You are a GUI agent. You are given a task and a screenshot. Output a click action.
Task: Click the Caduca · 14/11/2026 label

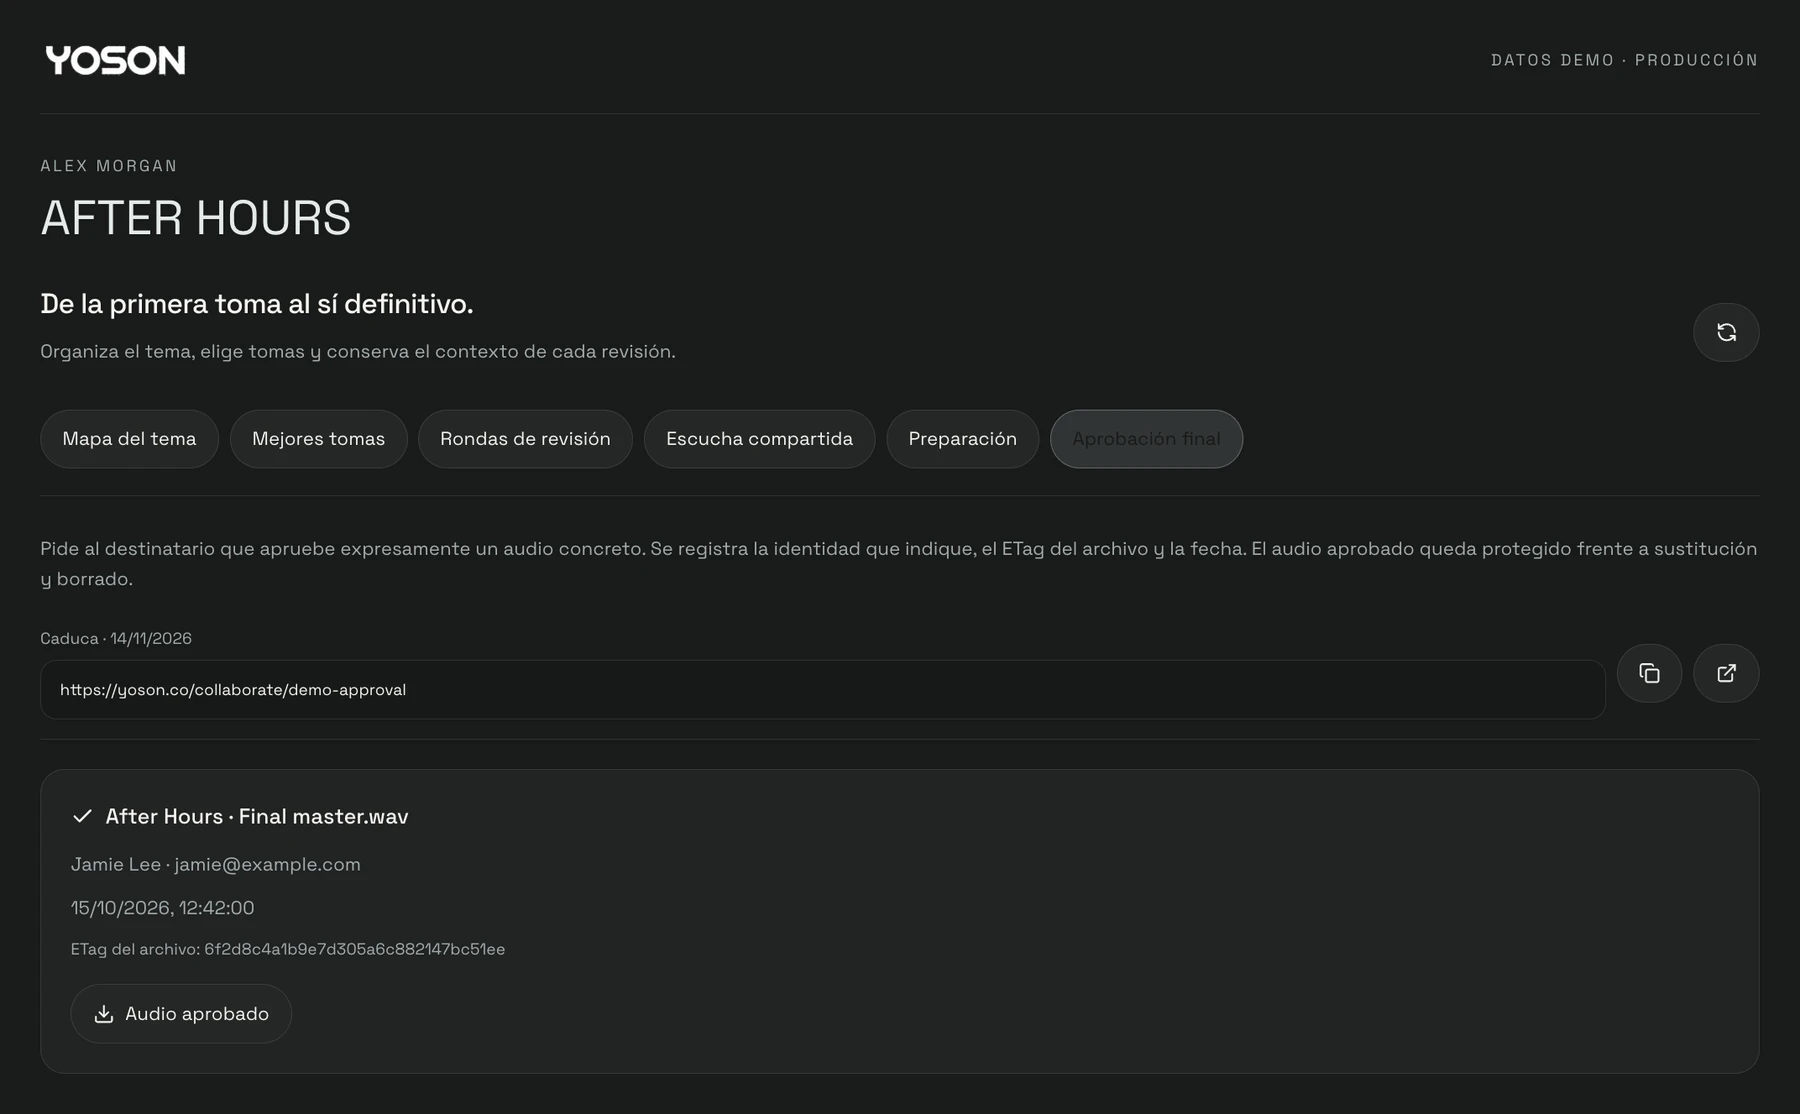[116, 638]
